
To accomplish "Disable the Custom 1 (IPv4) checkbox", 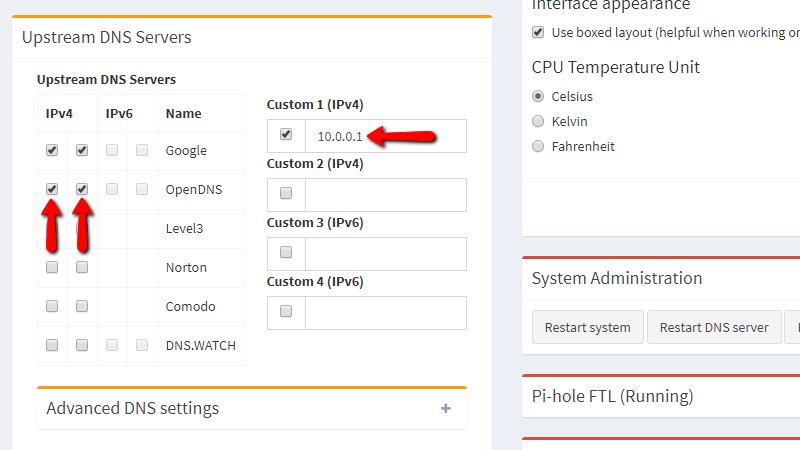I will coord(286,135).
